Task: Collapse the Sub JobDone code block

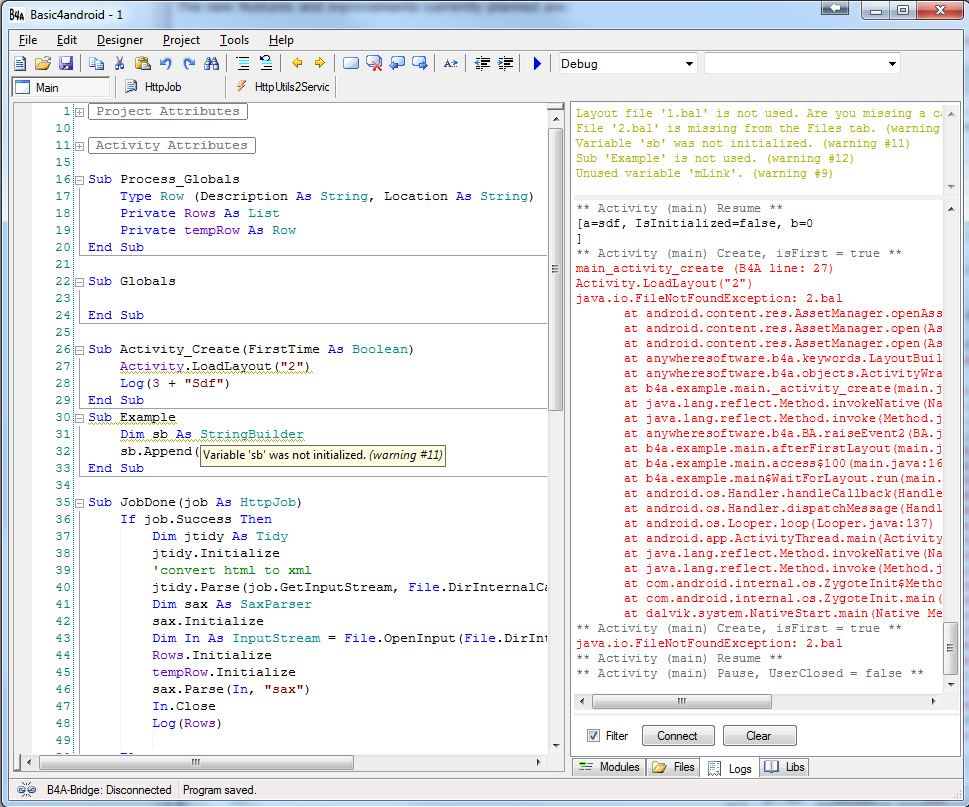Action: pyautogui.click(x=79, y=502)
